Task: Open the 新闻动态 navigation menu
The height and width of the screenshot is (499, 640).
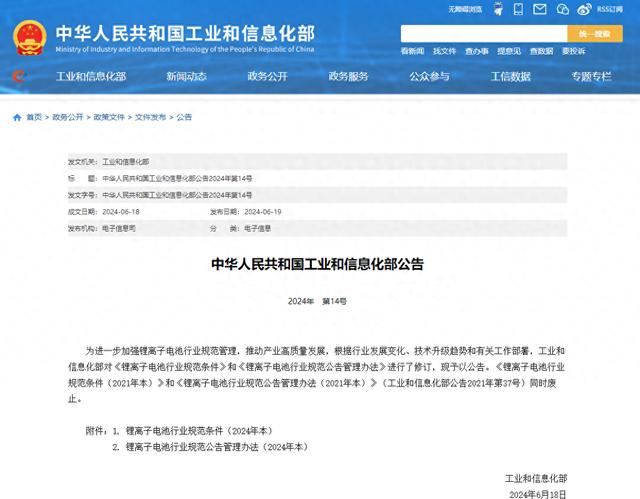Action: coord(186,77)
